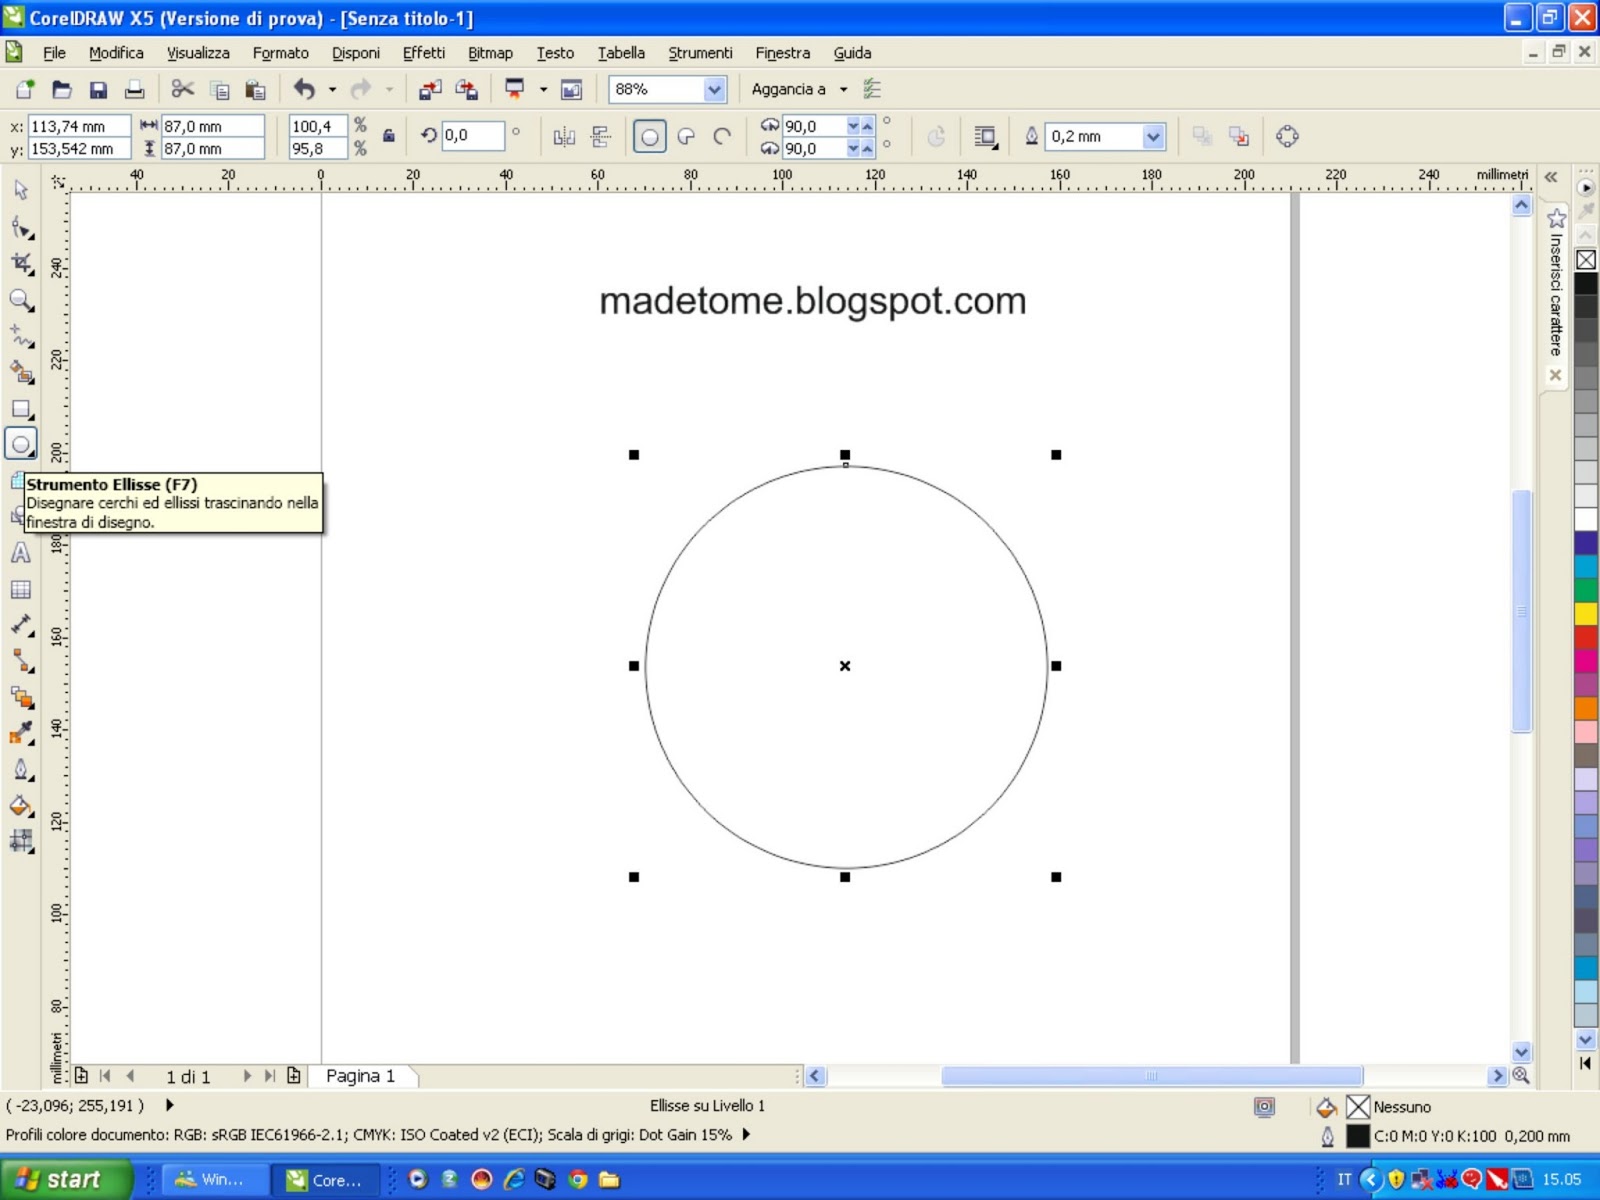This screenshot has width=1600, height=1200.
Task: Open the Fill tool flyout
Action: pos(21,805)
